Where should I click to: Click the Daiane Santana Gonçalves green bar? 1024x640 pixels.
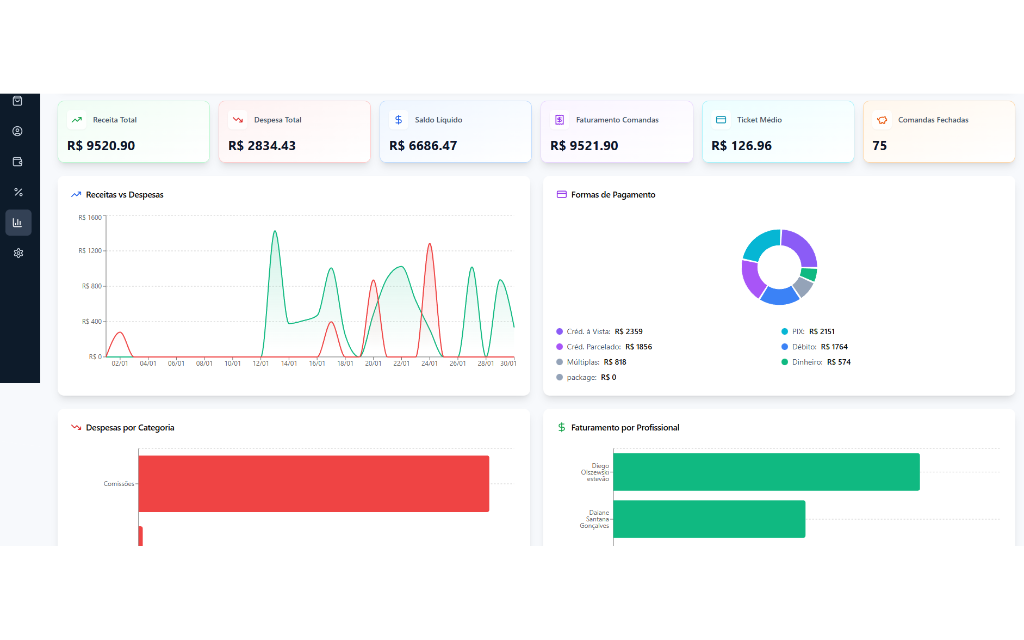pyautogui.click(x=709, y=519)
